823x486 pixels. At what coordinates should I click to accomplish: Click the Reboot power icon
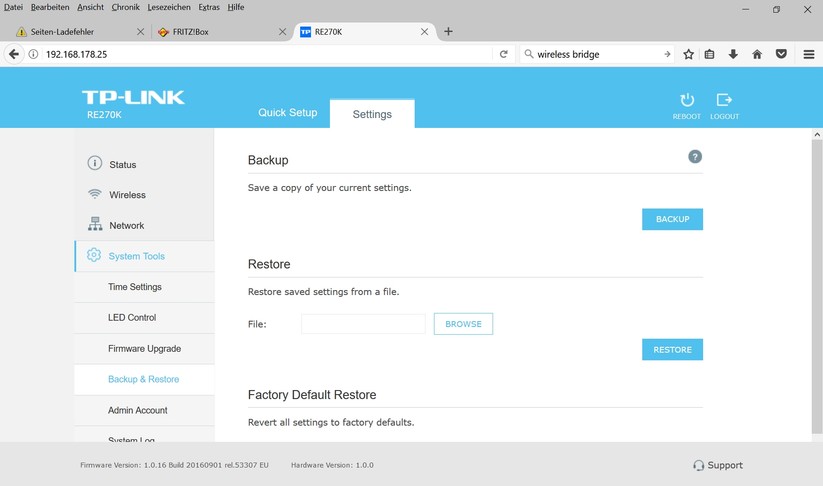point(686,100)
